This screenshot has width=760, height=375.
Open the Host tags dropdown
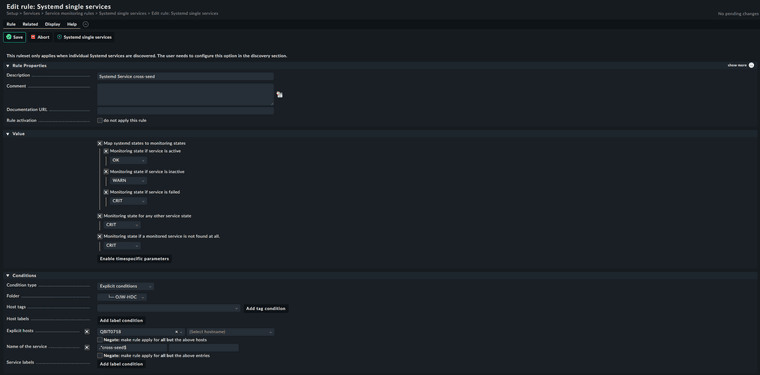pos(169,308)
